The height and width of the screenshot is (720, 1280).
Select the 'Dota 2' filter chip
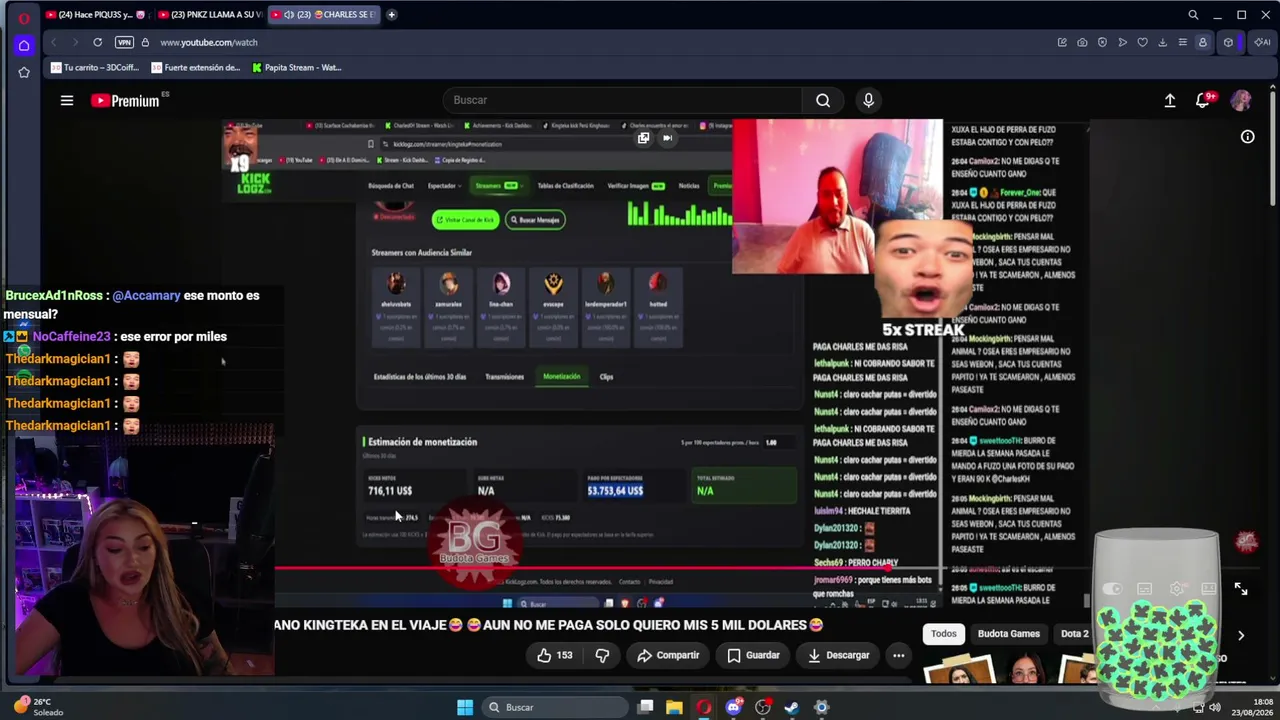point(1073,634)
